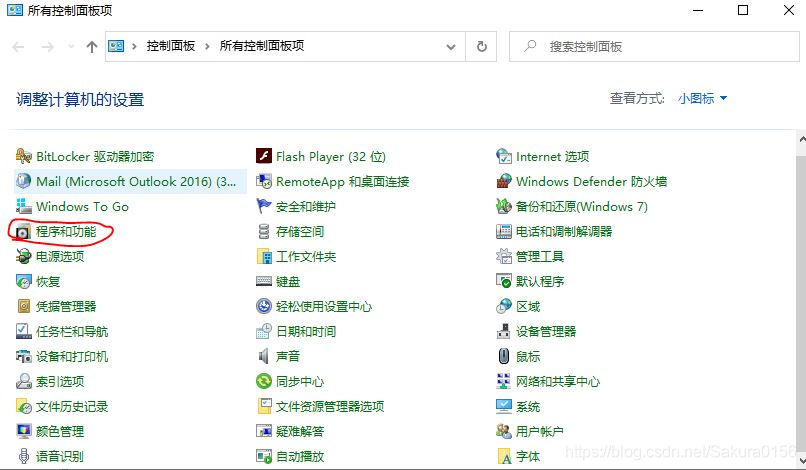The image size is (806, 470).
Task: Click the 工作文件夹 icon
Action: [264, 256]
